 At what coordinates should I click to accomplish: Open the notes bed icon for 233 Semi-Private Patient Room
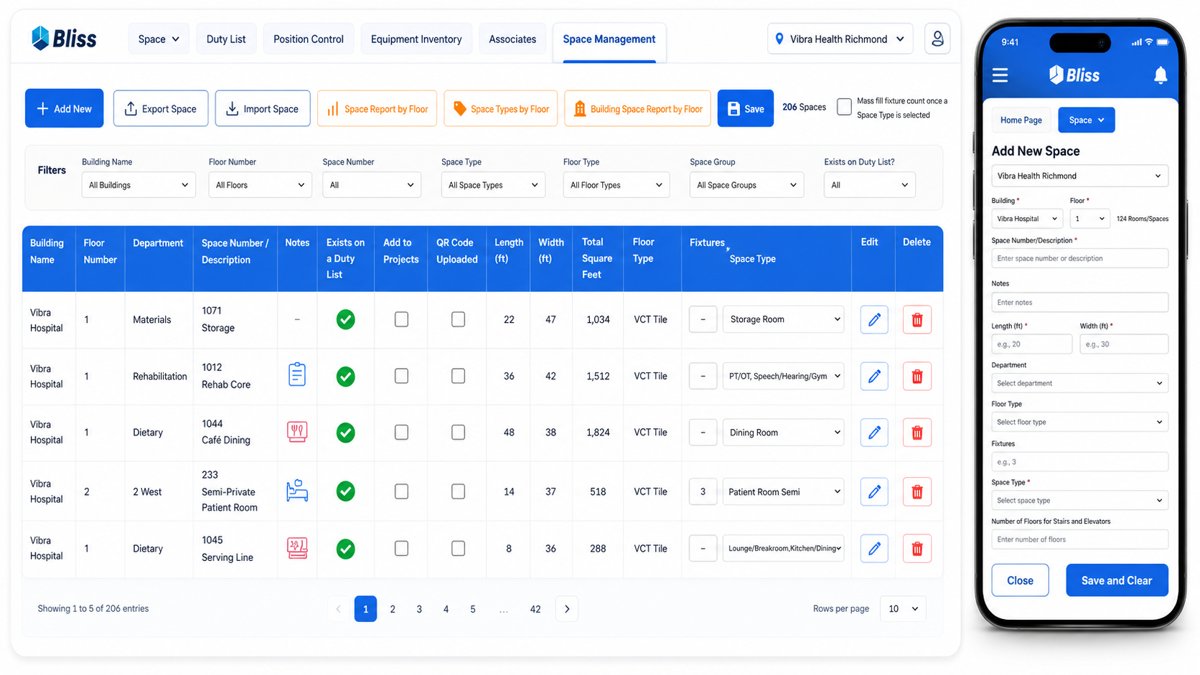[x=297, y=491]
